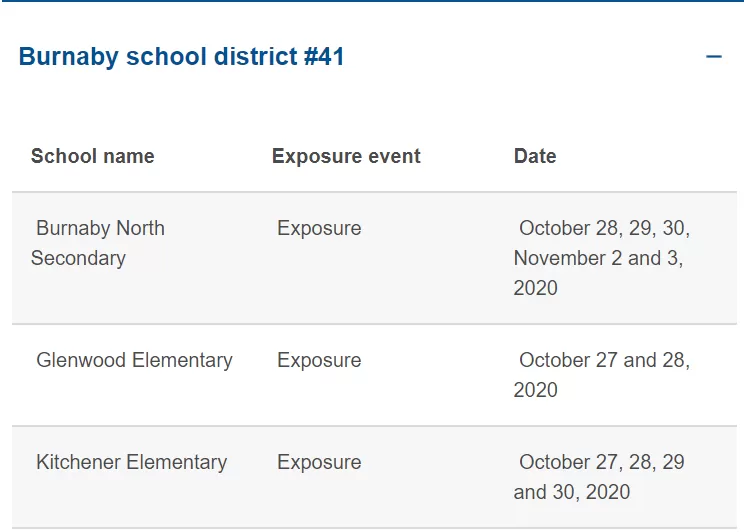Click Exposure in Burnaby North Secondary row
This screenshot has width=744, height=532.
click(319, 228)
